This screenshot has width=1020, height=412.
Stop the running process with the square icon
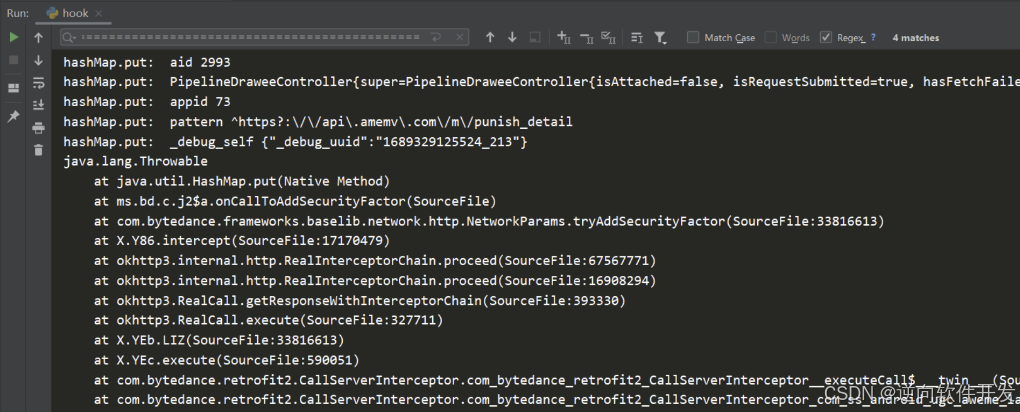[x=13, y=60]
